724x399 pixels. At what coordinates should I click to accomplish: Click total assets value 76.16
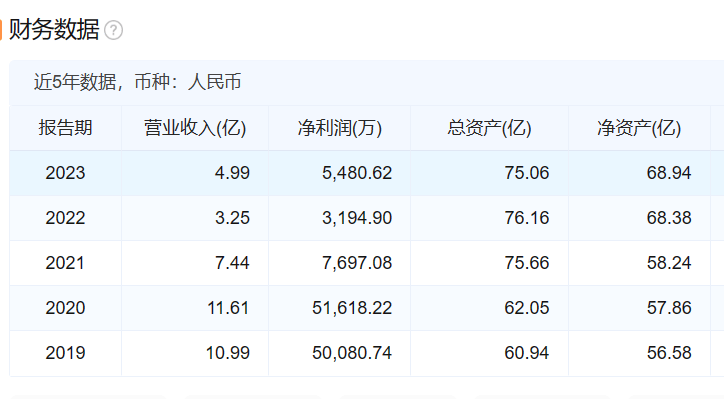coord(527,218)
